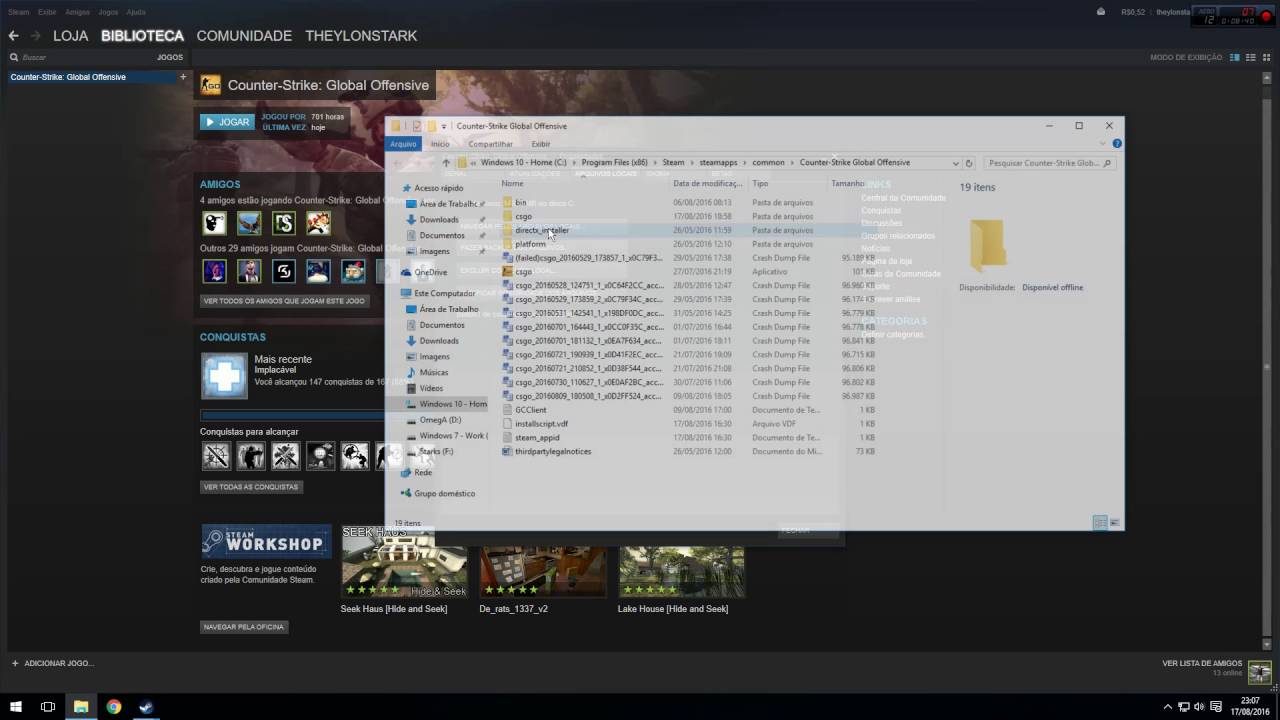1280x720 pixels.
Task: Open Chrome from the taskbar
Action: coord(114,707)
